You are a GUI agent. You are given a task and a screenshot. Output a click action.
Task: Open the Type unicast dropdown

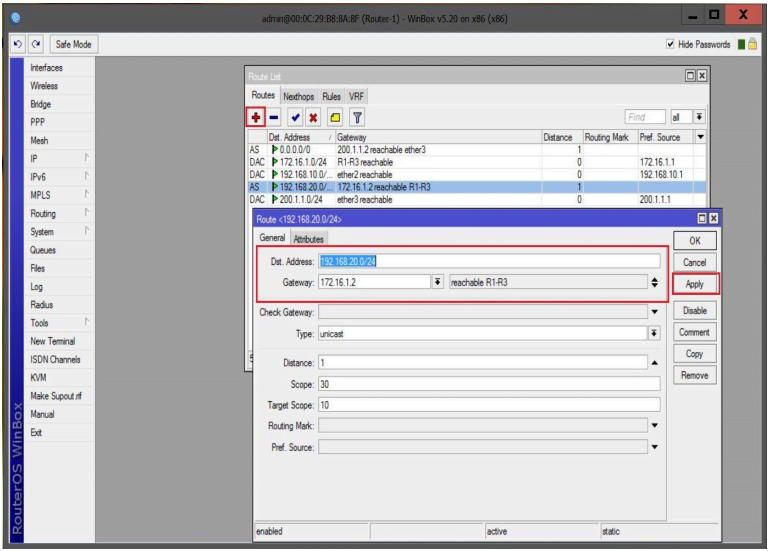pos(654,334)
